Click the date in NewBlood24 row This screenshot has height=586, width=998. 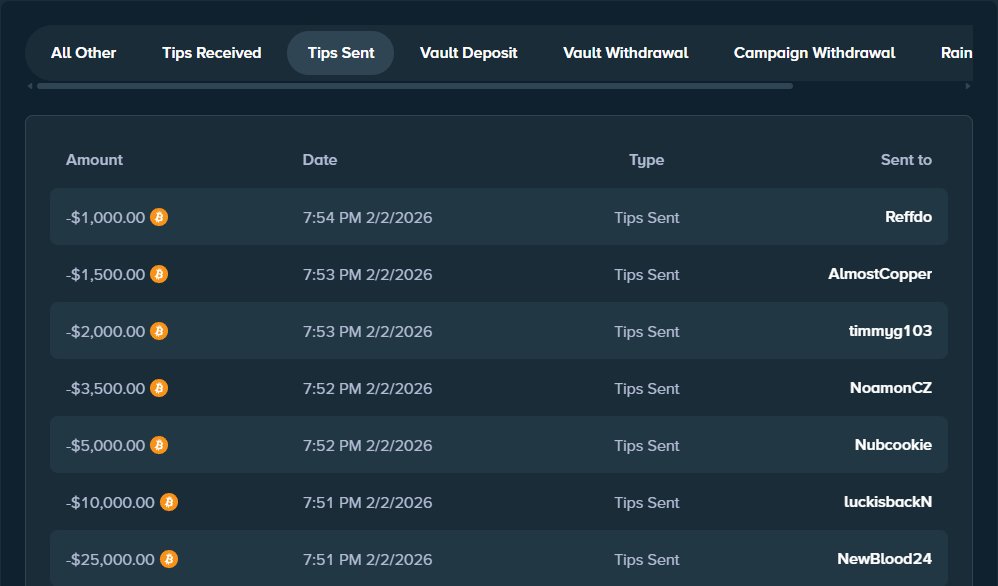[367, 560]
